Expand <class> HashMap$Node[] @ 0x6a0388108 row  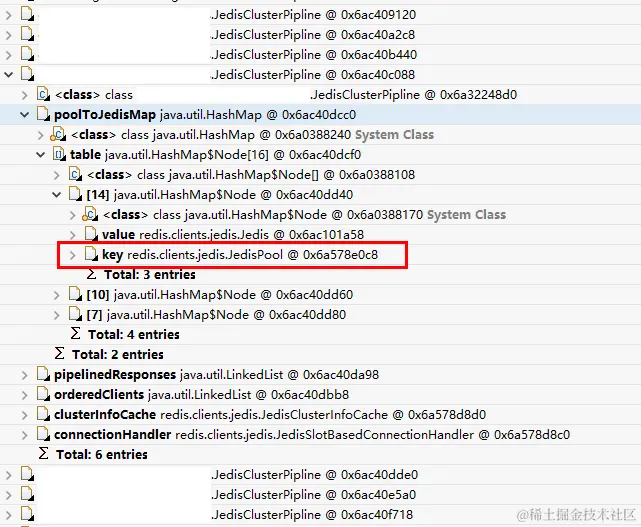(57, 175)
